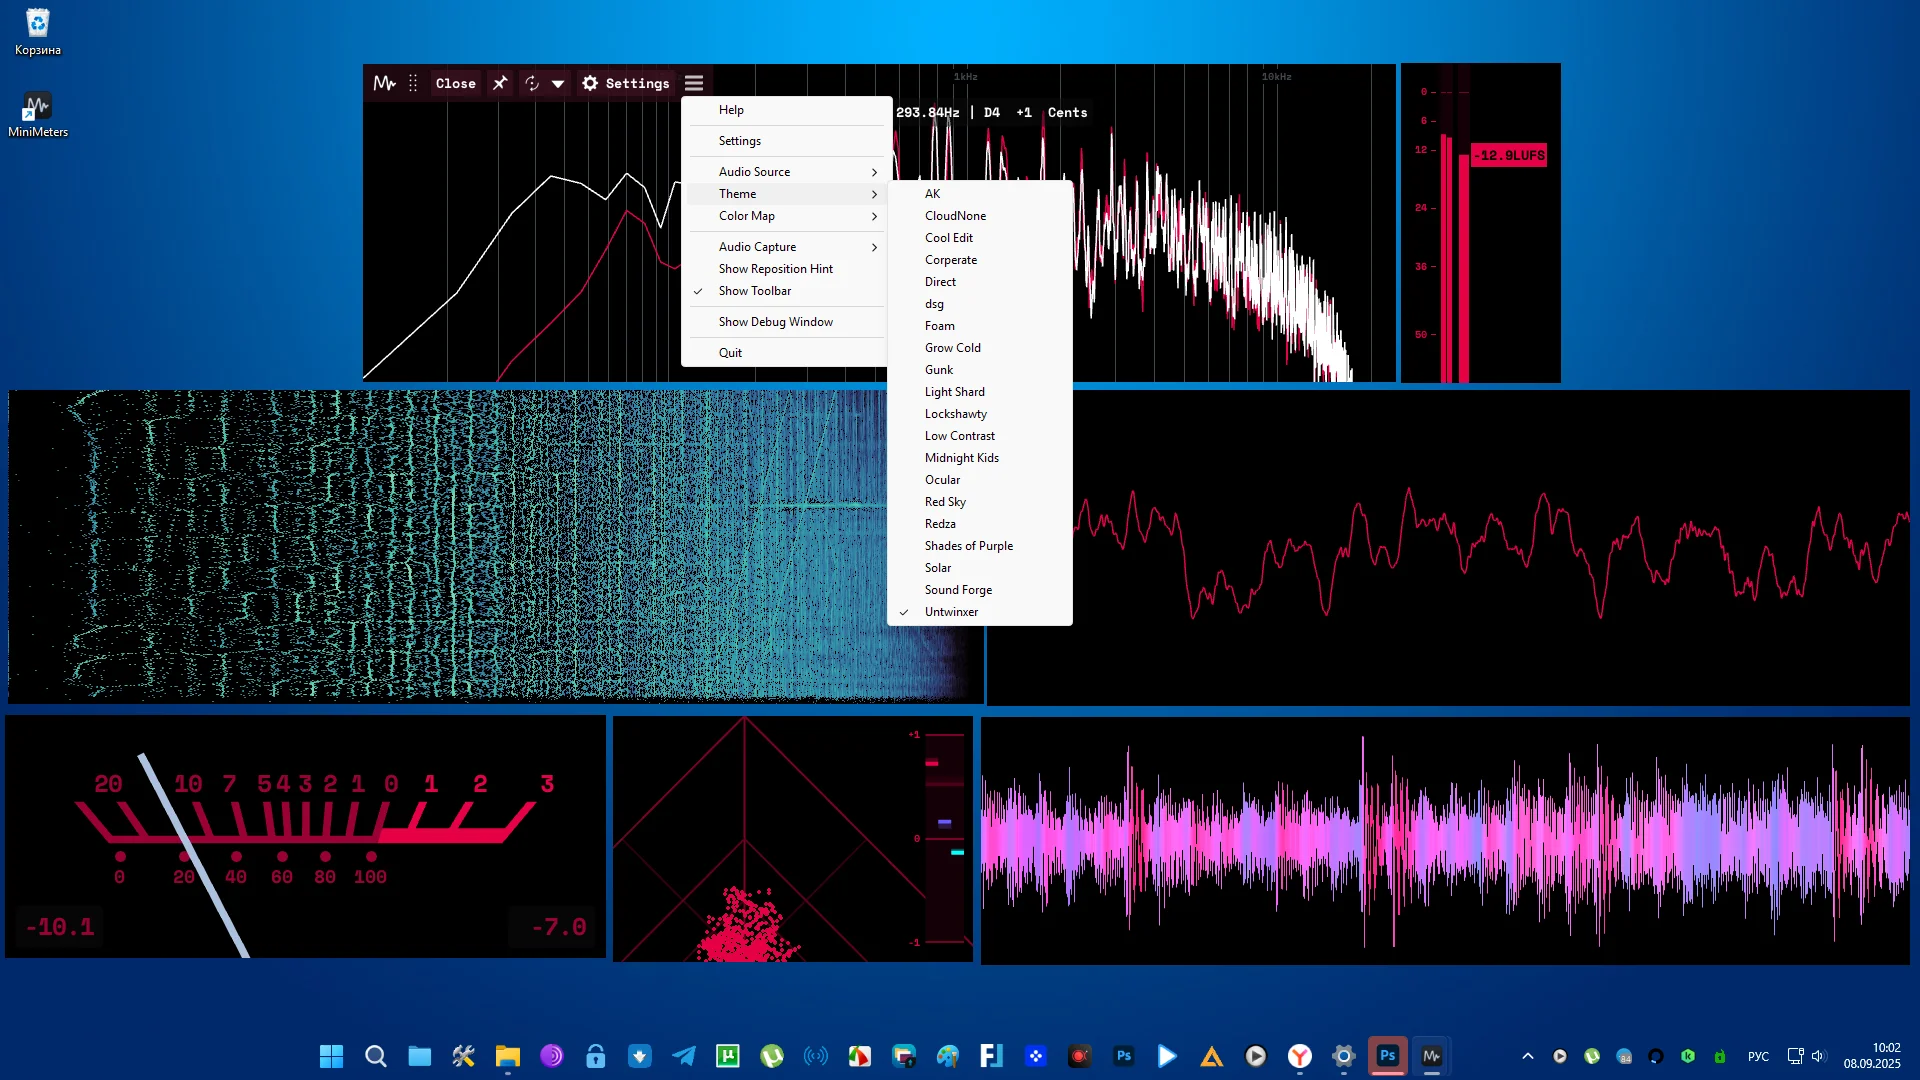Image resolution: width=1920 pixels, height=1080 pixels.
Task: Click the dotted drag handle icon
Action: point(413,83)
